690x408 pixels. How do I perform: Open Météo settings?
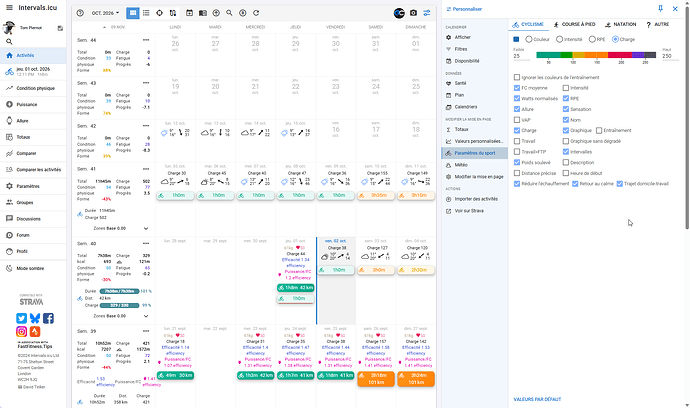click(x=474, y=165)
